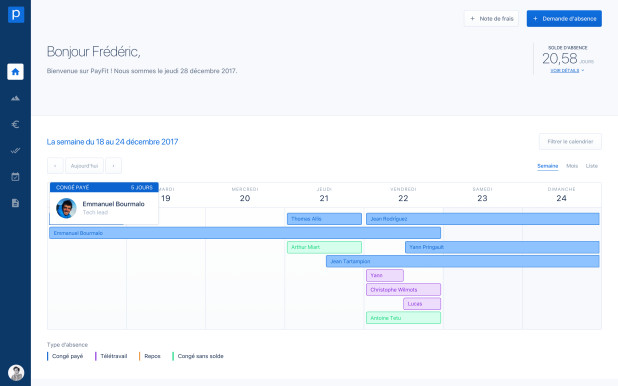Select Jean Tartampion absence bar
Screen dimensions: 618x386
(463, 261)
